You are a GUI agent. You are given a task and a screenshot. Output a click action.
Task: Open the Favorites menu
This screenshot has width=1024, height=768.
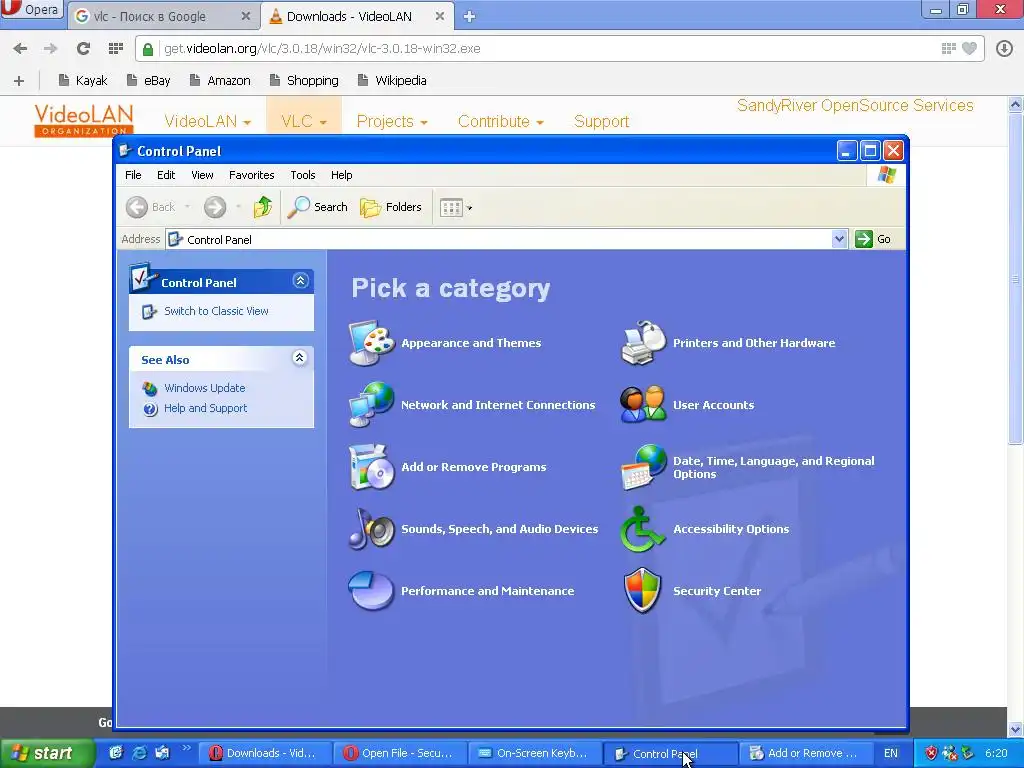tap(251, 175)
